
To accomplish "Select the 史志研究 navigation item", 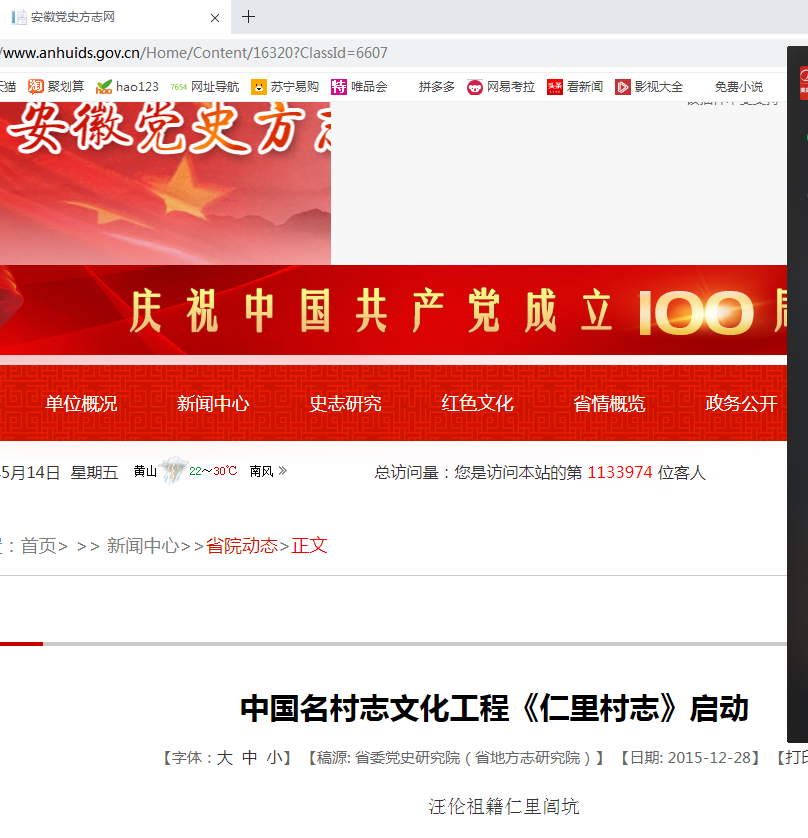I will tap(345, 403).
